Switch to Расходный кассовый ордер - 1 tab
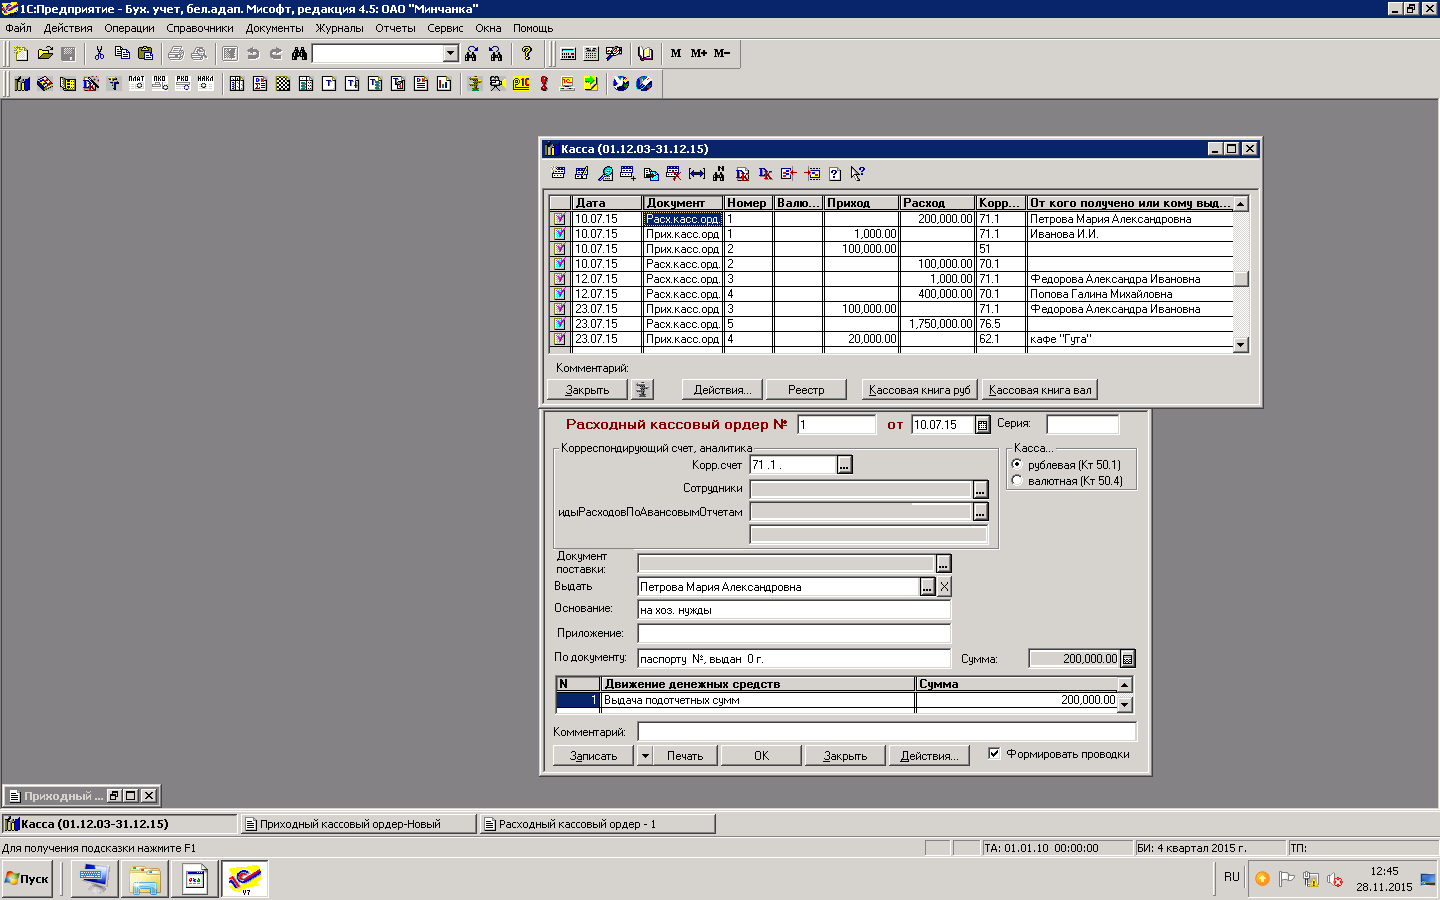Image resolution: width=1440 pixels, height=900 pixels. (598, 824)
